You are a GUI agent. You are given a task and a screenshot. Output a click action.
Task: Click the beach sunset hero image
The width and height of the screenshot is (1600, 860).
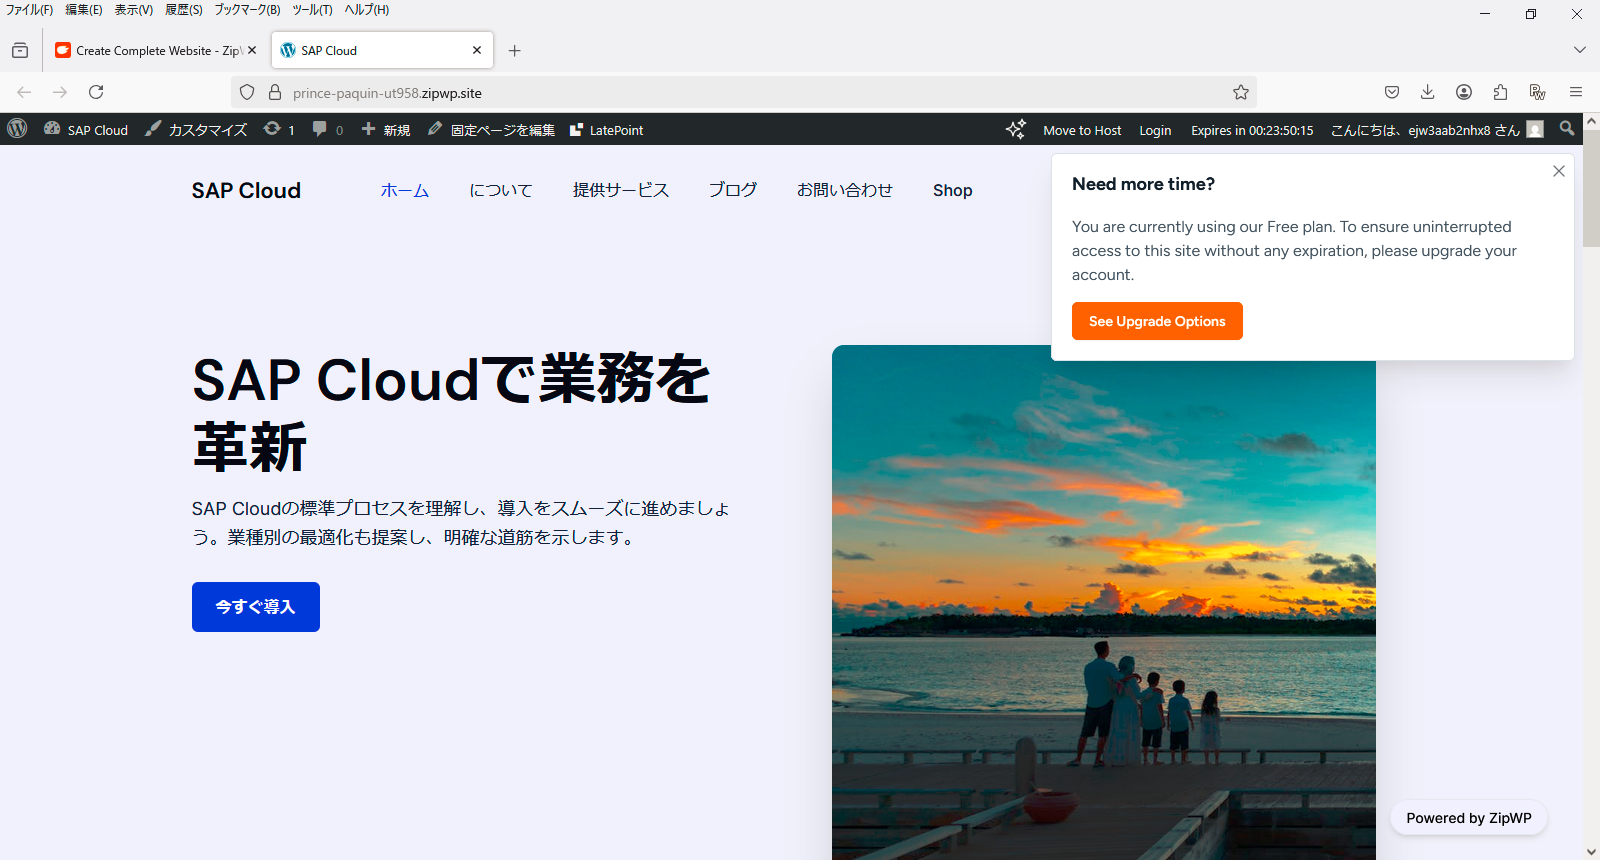pos(1104,602)
